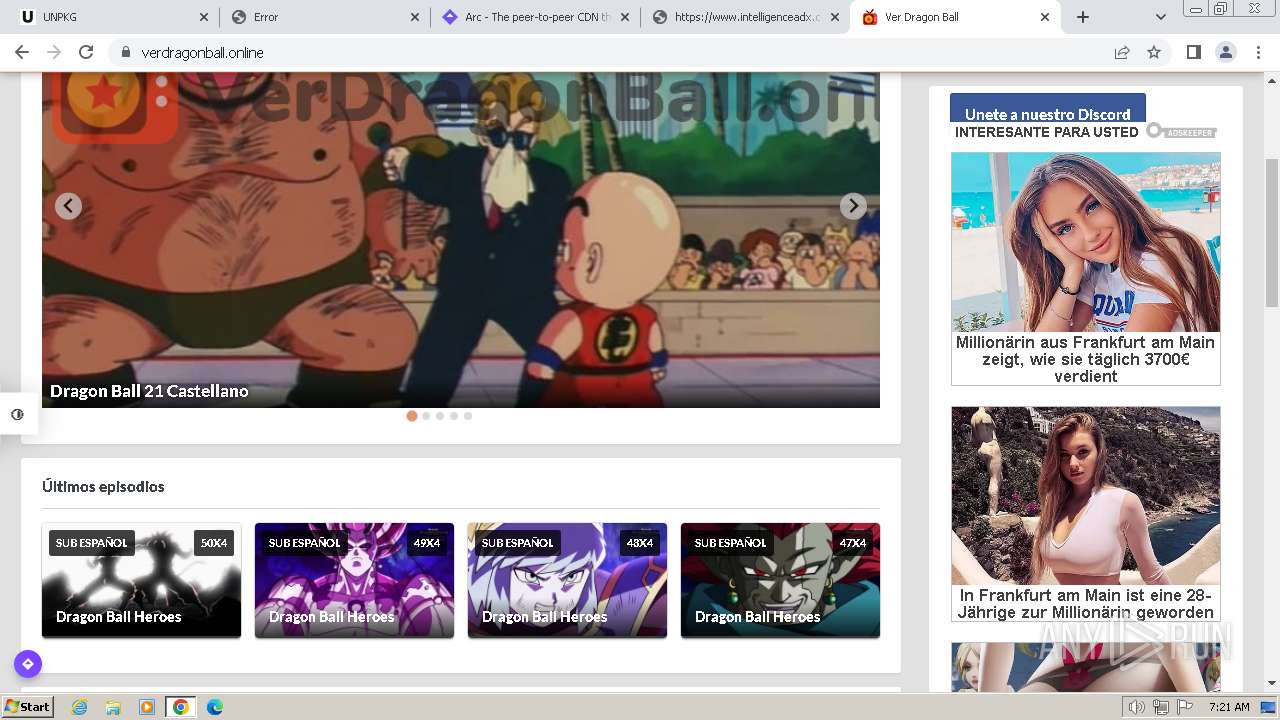This screenshot has height=720, width=1280.
Task: Close the UNPKG tab
Action: [204, 17]
